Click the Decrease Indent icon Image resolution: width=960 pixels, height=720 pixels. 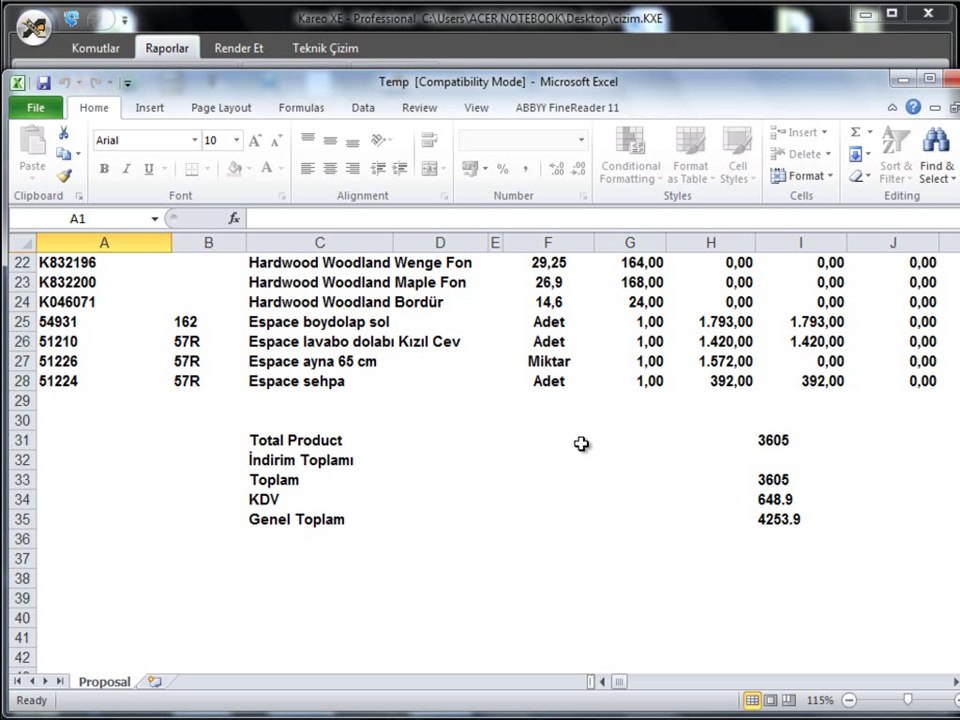coord(378,168)
